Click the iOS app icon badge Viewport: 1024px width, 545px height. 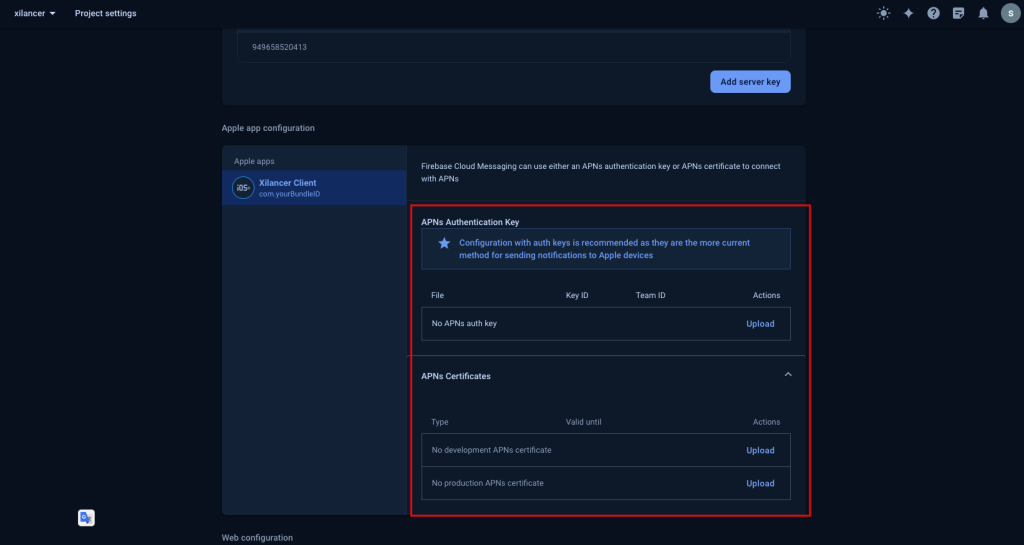pos(243,188)
